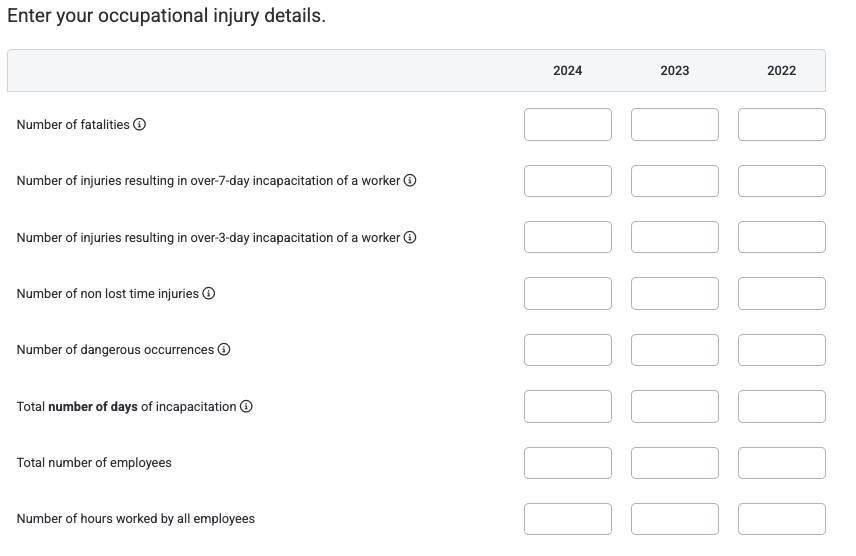Open info icon for over-3-day incapacitation injuries
Viewport: 856px width, 556px height.
pyautogui.click(x=410, y=237)
